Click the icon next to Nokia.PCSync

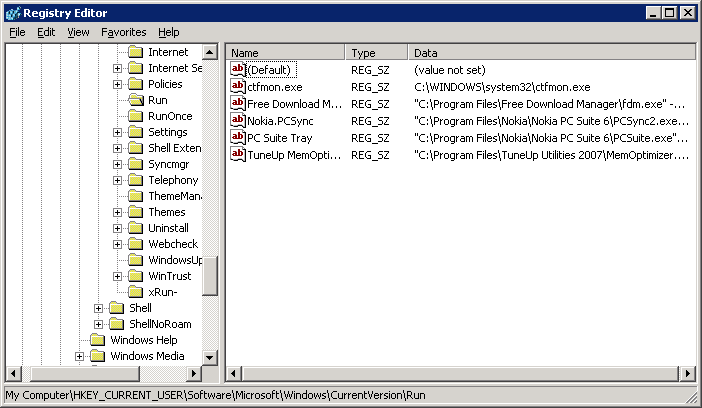pos(238,120)
